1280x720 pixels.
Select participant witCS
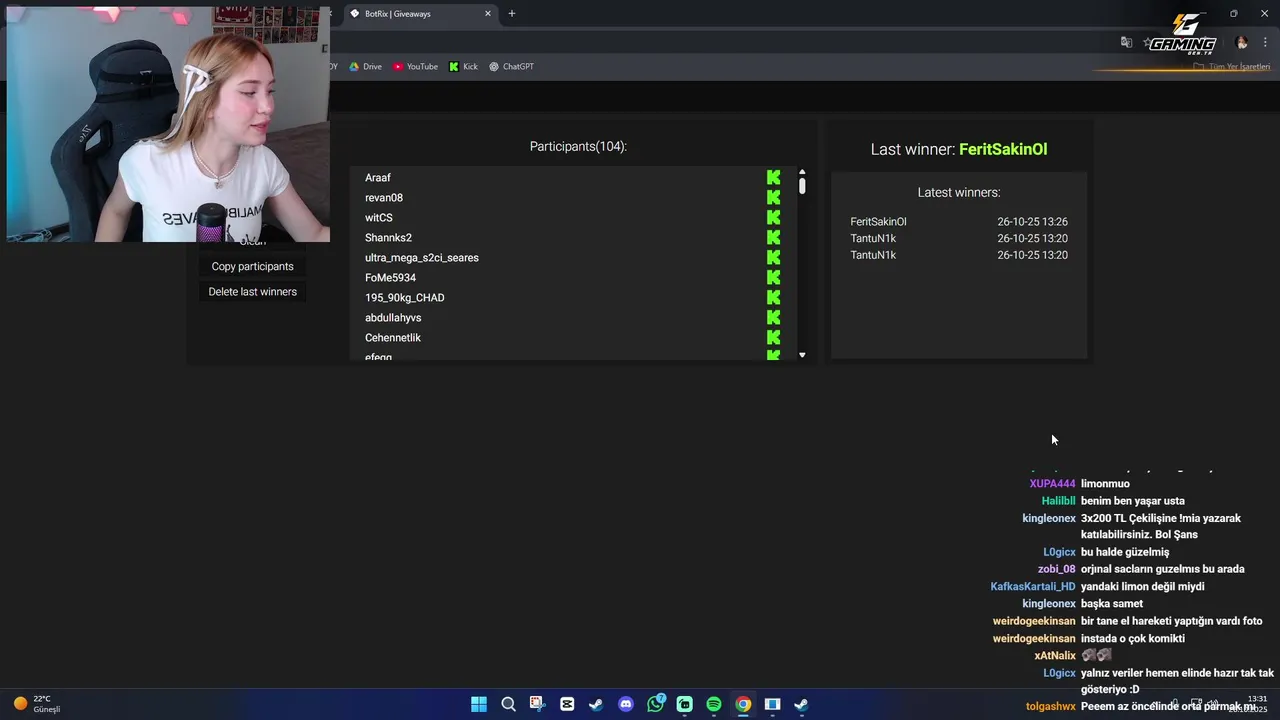(379, 217)
